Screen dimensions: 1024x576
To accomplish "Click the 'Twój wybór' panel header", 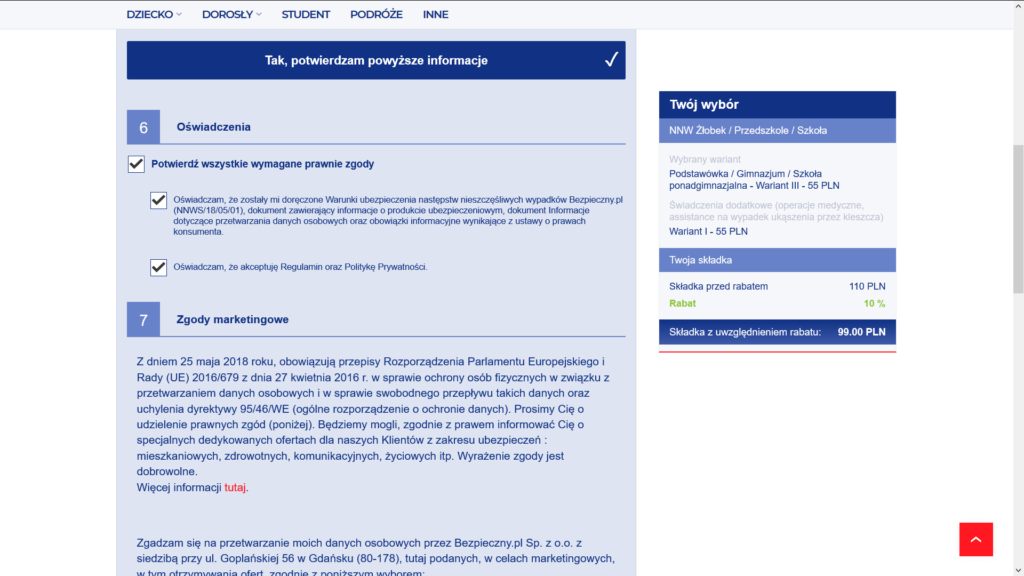I will click(777, 104).
